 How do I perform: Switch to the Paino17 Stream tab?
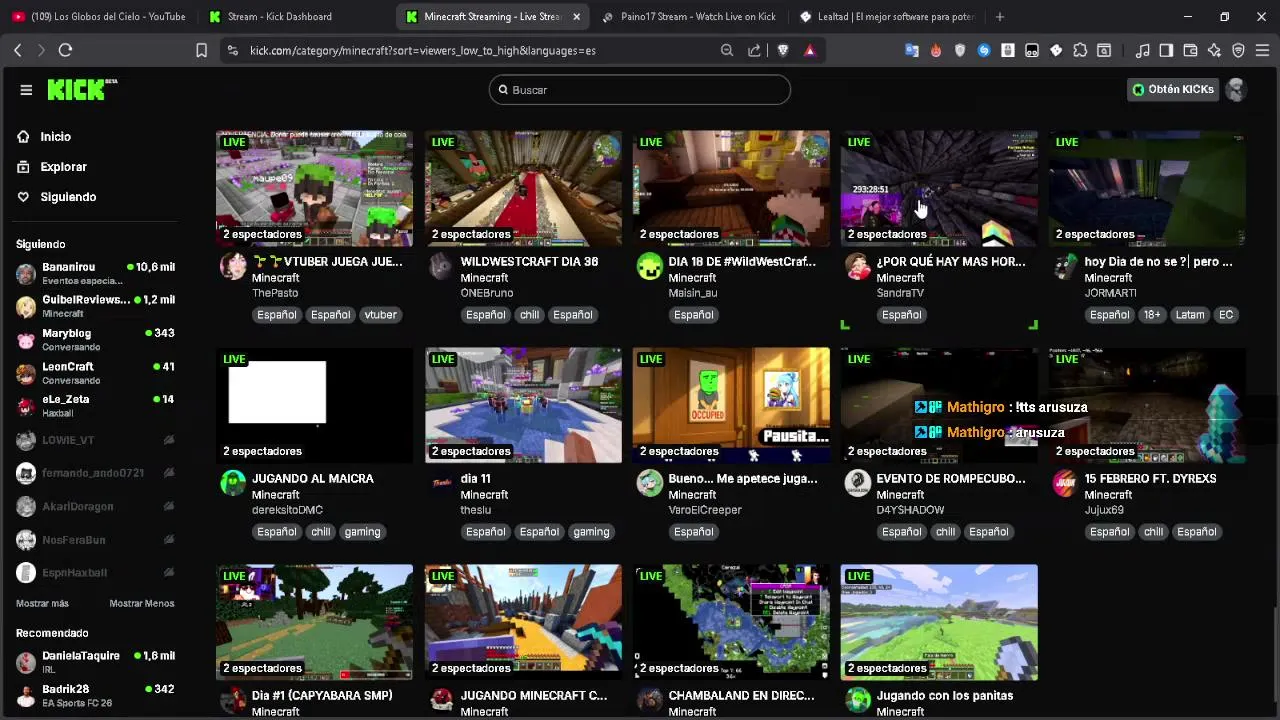pos(690,17)
